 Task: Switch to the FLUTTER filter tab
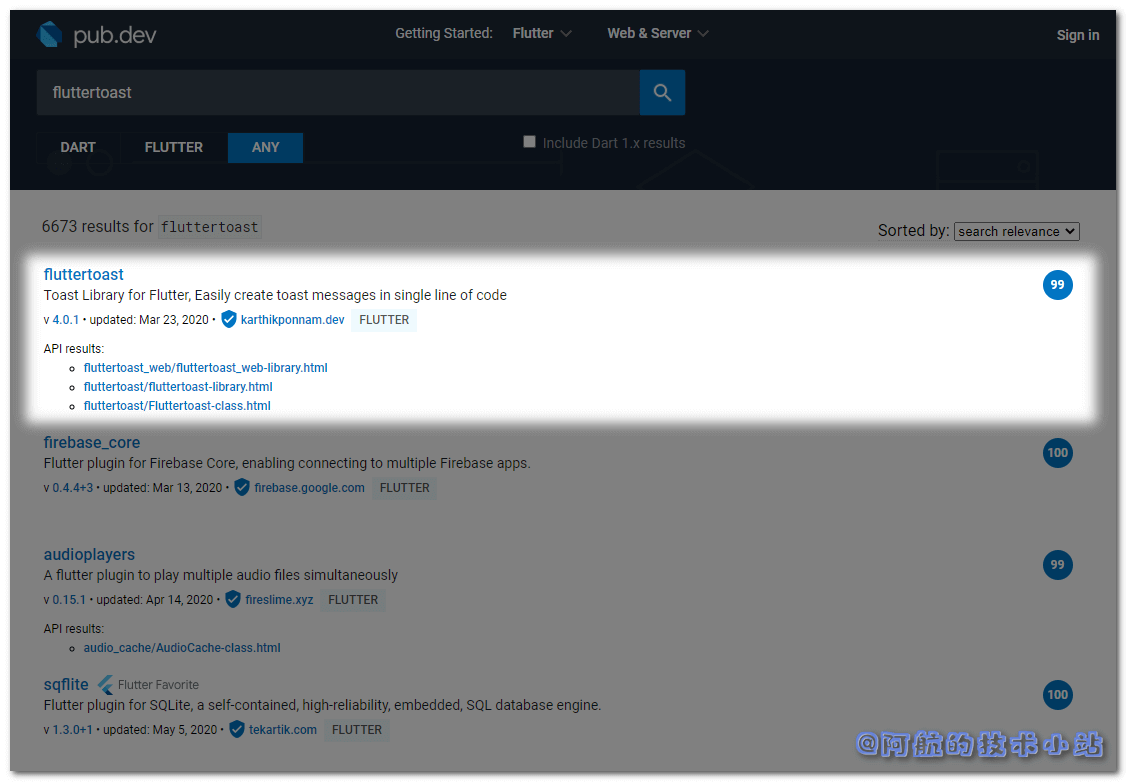174,147
